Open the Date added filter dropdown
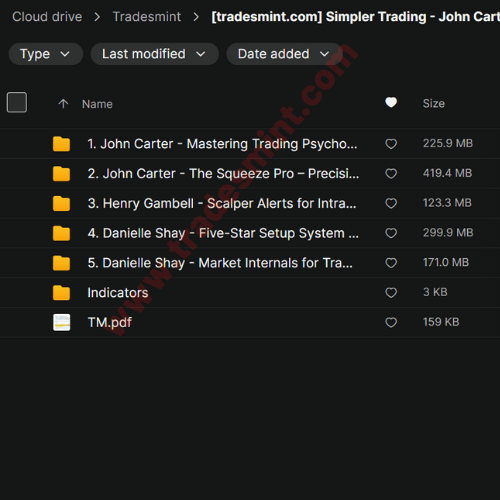 [284, 54]
